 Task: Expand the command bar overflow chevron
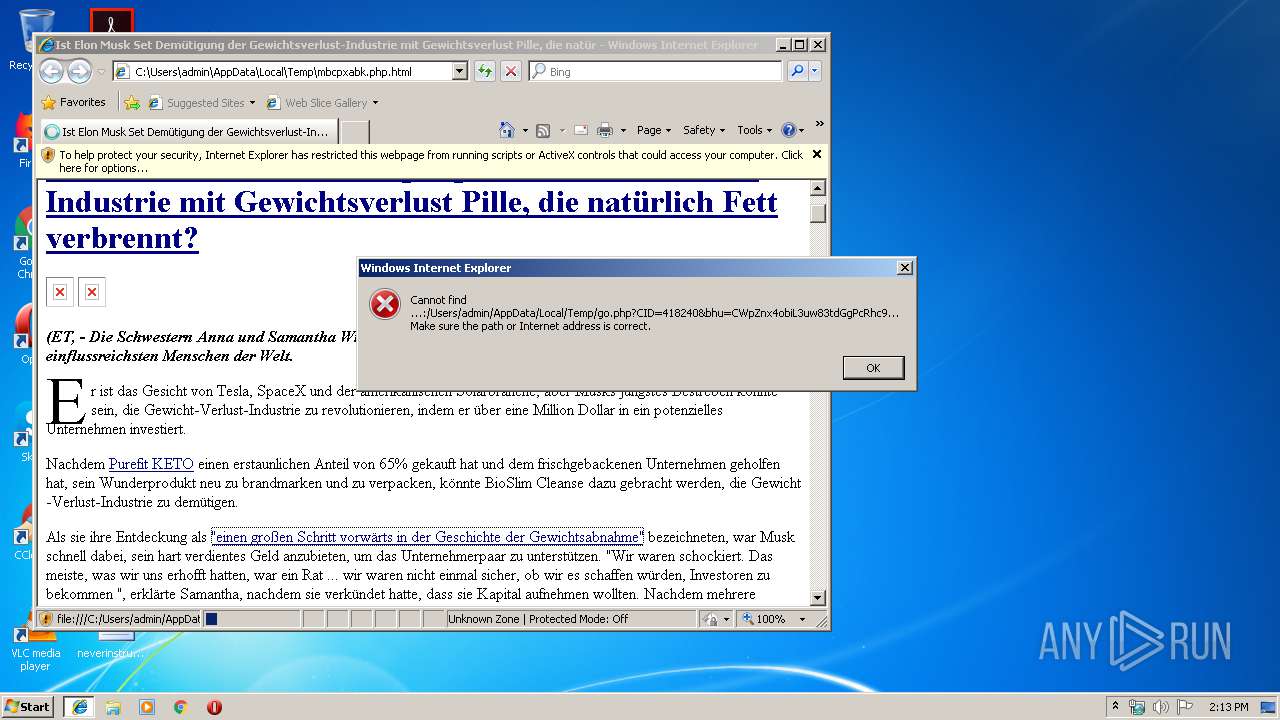pyautogui.click(x=819, y=124)
